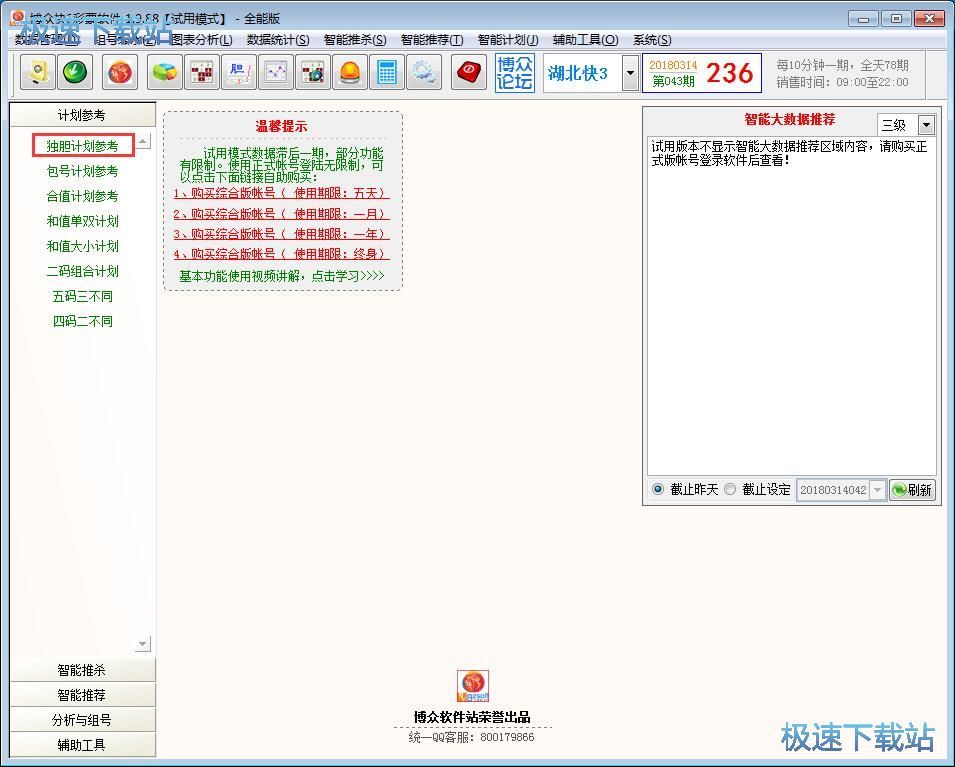Image resolution: width=955 pixels, height=767 pixels.
Task: Expand the 智能推杀 sidebar section
Action: click(82, 670)
